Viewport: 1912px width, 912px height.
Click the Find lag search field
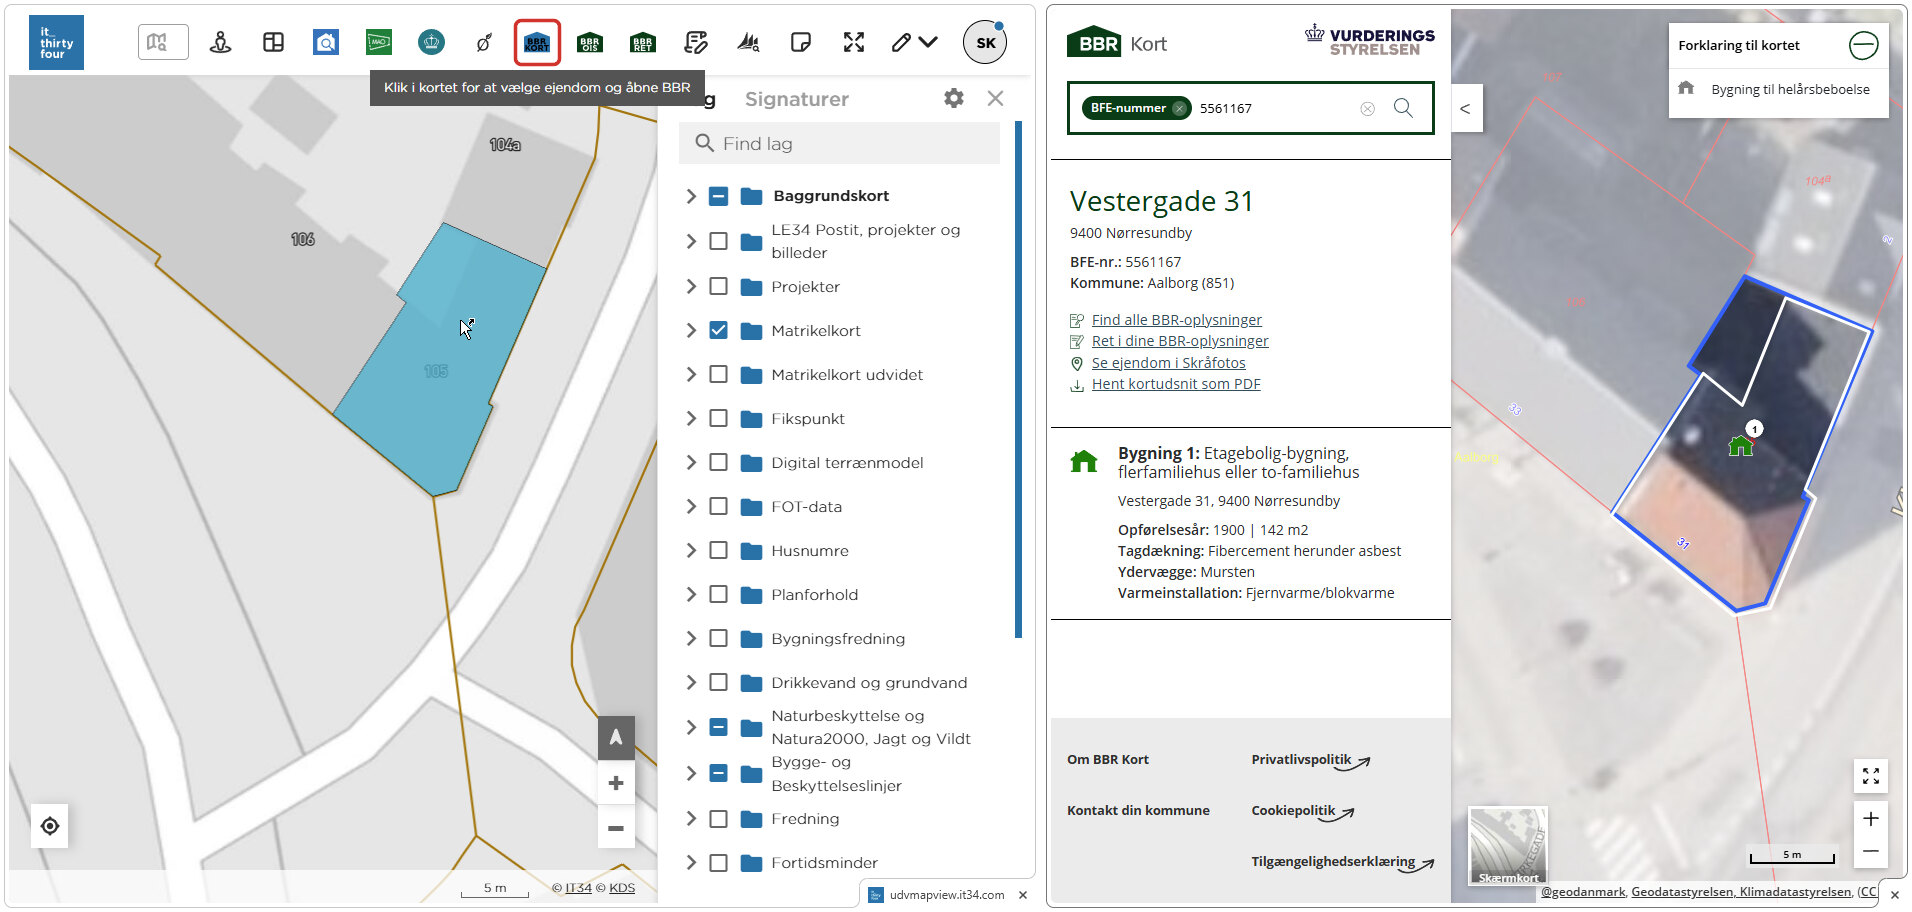click(x=839, y=143)
